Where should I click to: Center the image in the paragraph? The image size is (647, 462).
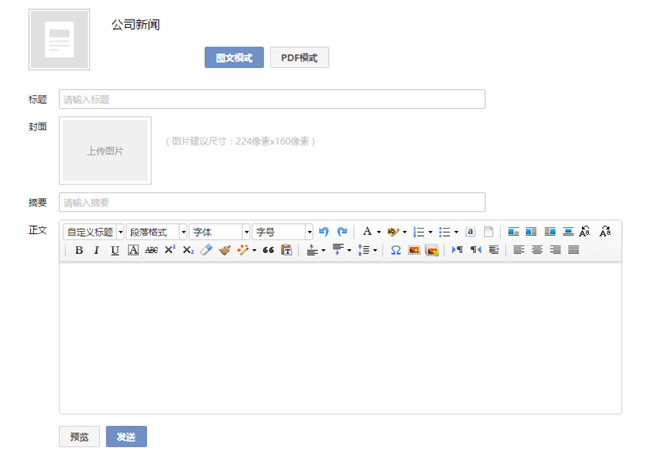[568, 232]
